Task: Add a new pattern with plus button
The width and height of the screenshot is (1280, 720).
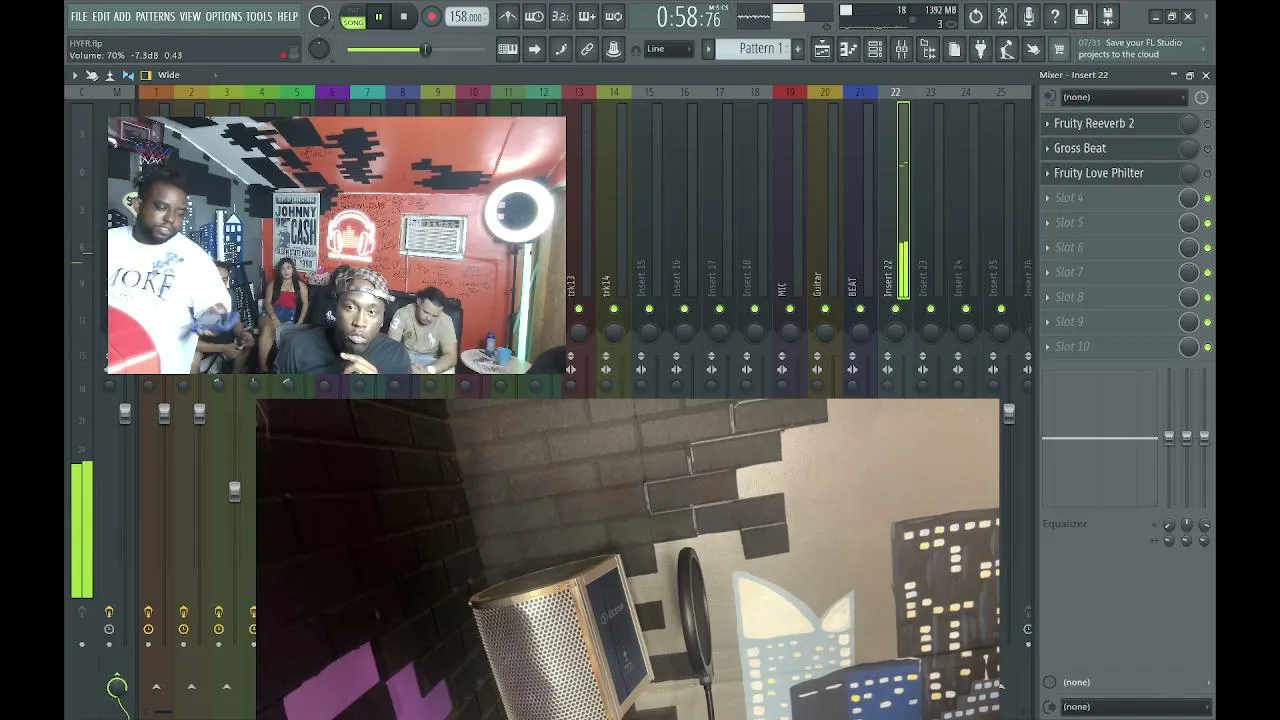Action: tap(797, 49)
